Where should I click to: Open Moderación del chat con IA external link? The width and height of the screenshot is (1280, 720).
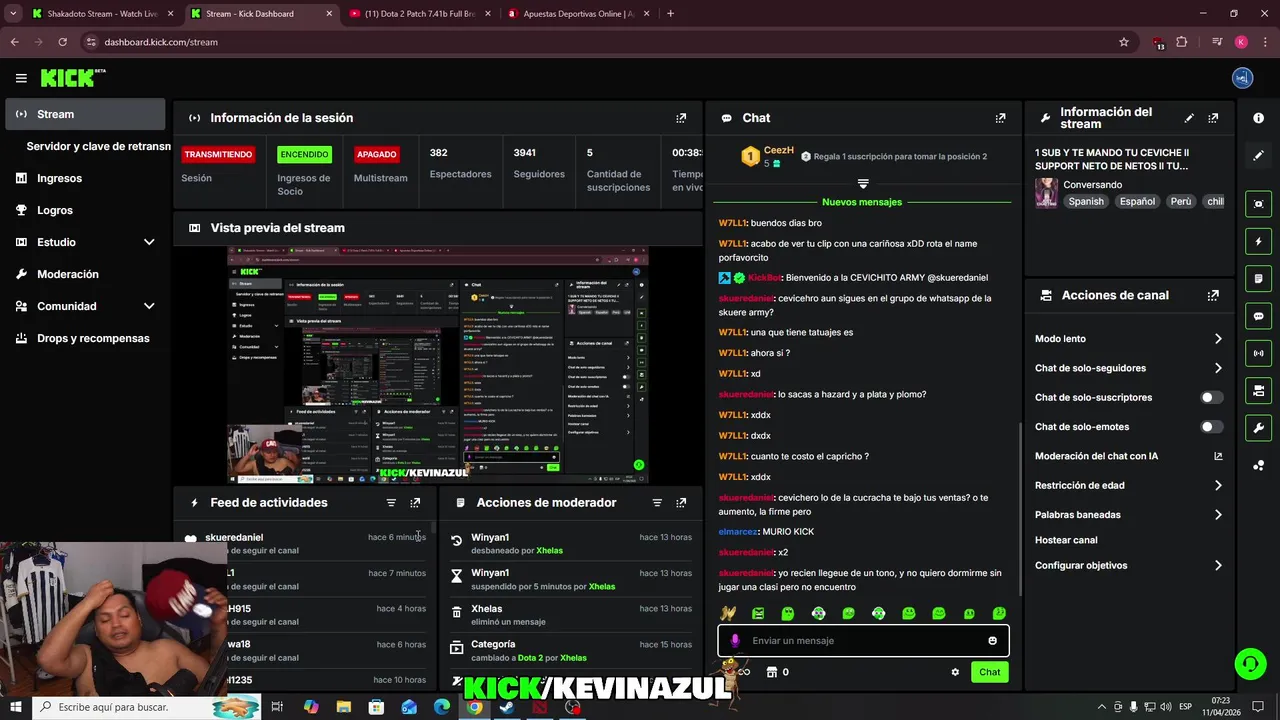point(1218,456)
